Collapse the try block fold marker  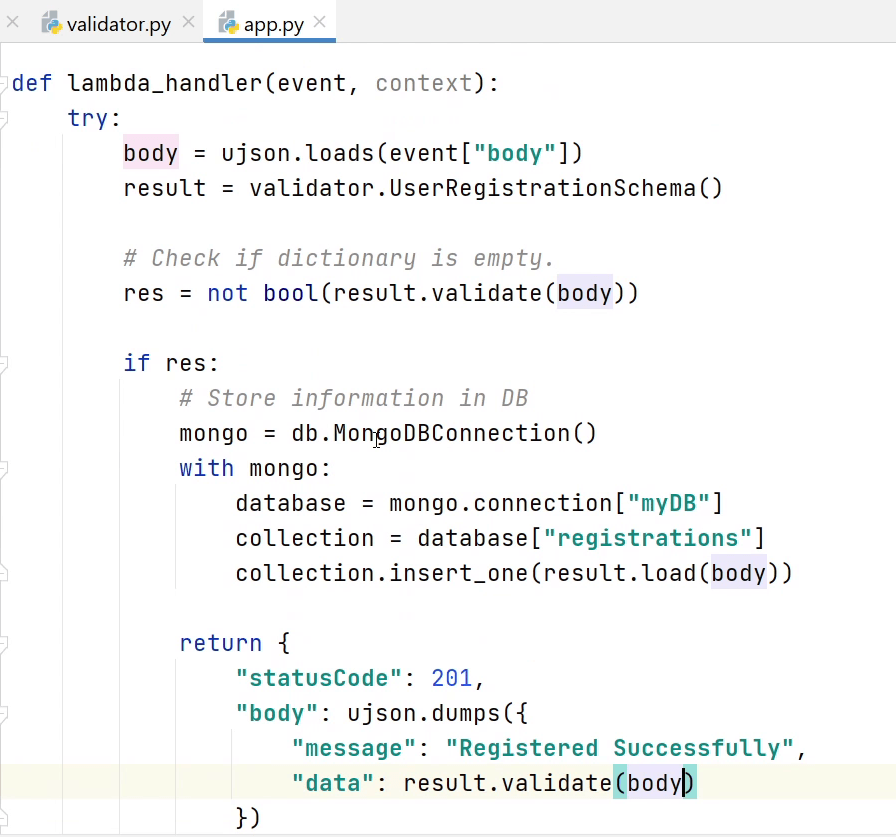(4, 119)
